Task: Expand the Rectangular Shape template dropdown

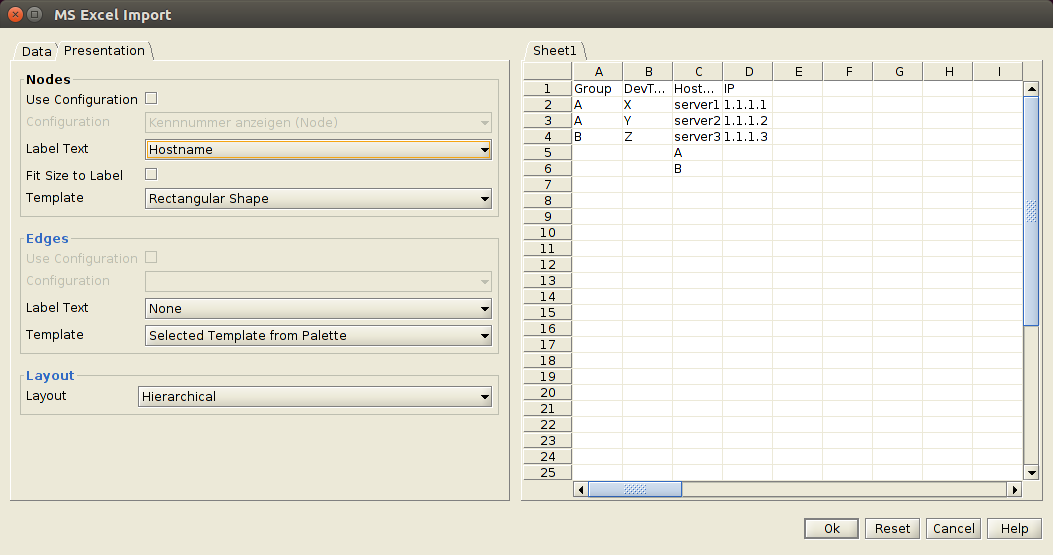Action: (x=318, y=199)
